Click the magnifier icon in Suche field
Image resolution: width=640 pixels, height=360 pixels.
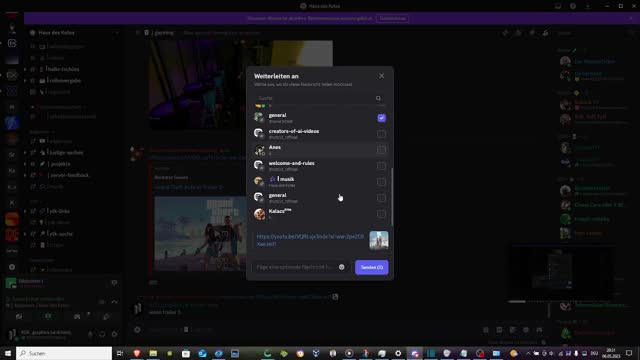[x=378, y=98]
